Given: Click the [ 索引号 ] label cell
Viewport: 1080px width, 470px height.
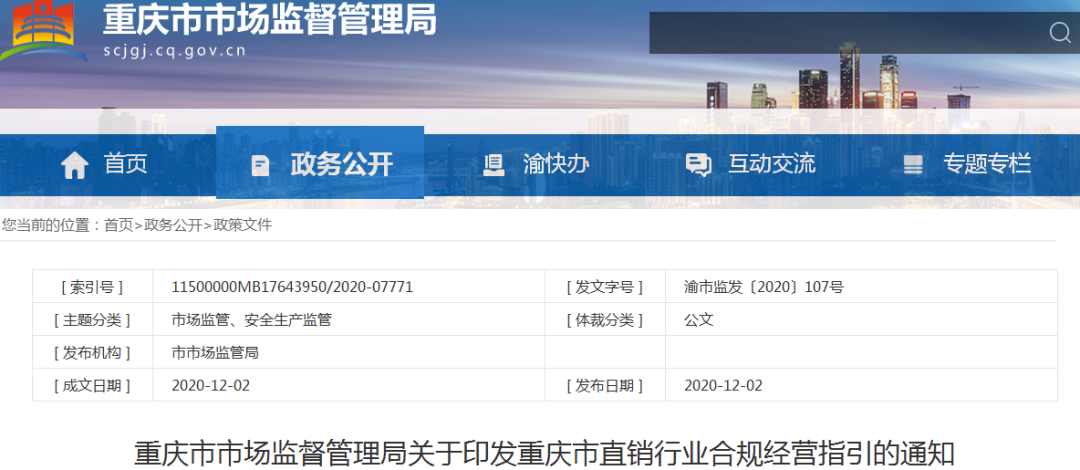Looking at the screenshot, I should coord(92,287).
